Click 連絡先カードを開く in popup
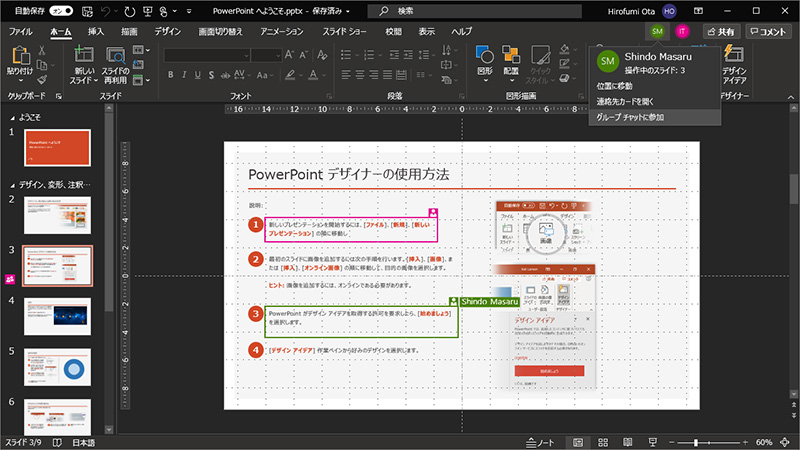 point(625,102)
